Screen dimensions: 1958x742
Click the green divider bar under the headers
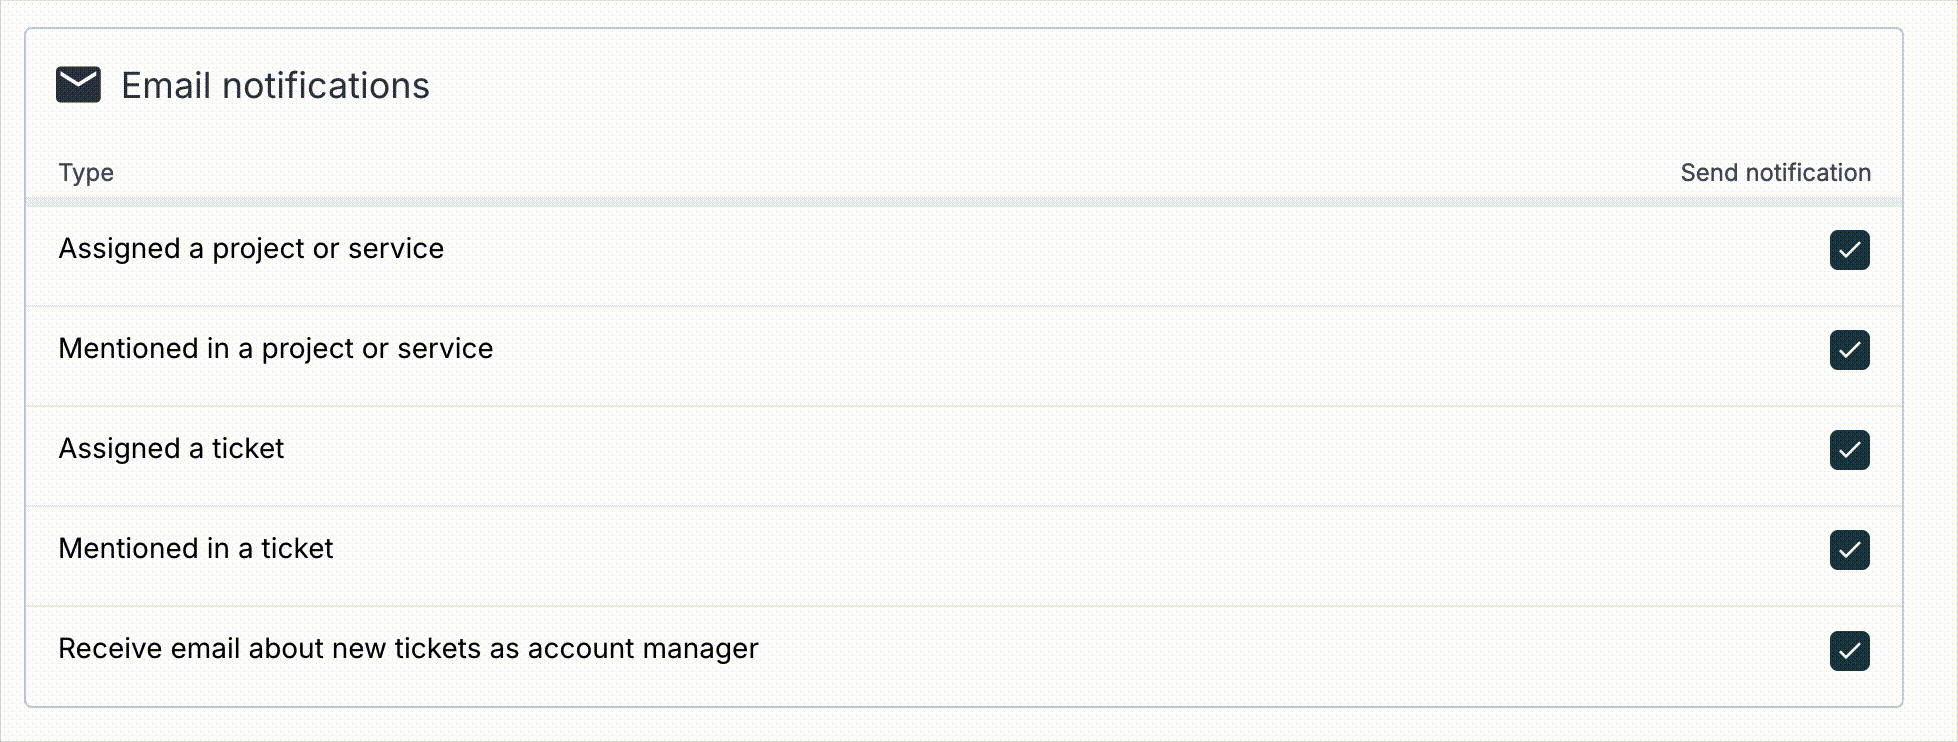[x=964, y=202]
